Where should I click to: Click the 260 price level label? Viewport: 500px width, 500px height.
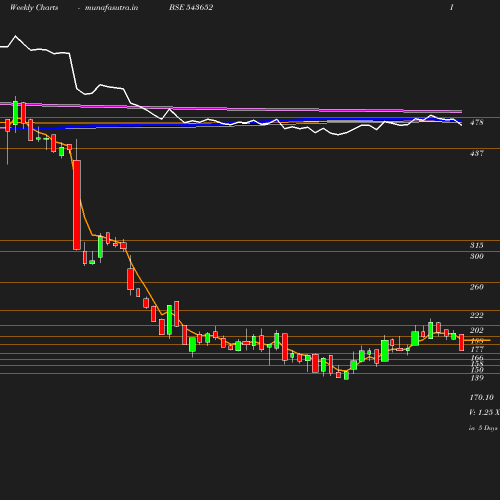point(476,287)
